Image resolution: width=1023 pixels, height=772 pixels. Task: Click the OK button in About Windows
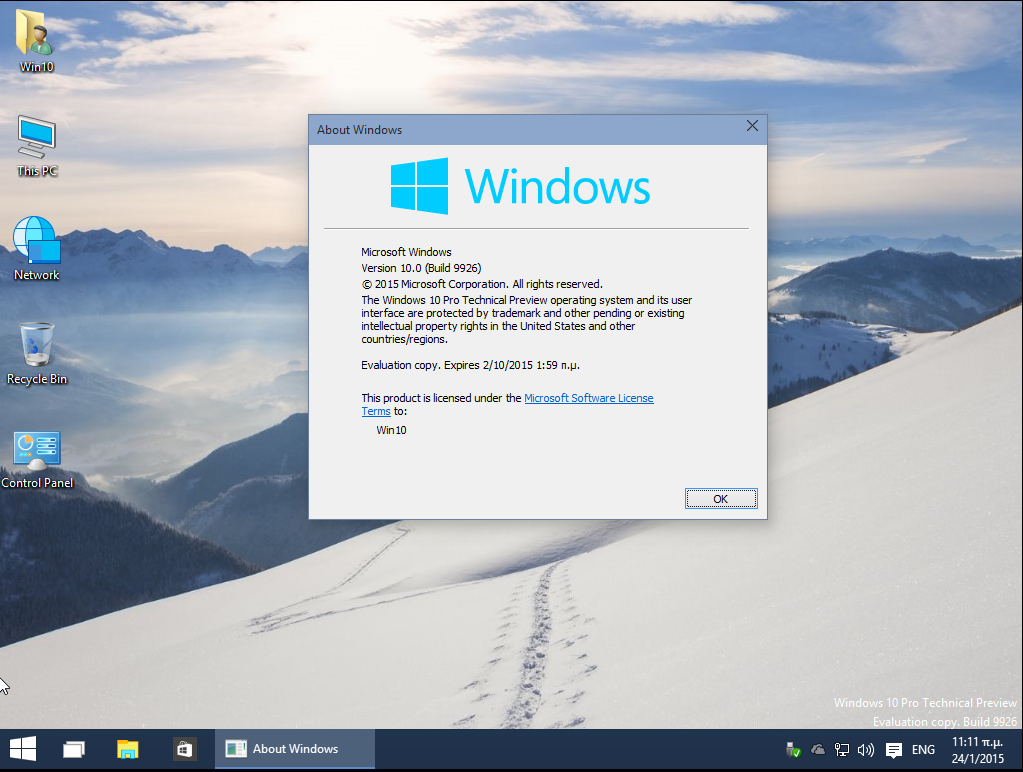[721, 499]
